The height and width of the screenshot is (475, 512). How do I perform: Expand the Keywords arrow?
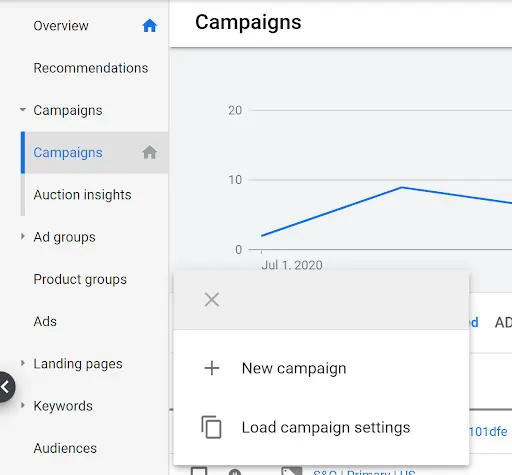23,405
